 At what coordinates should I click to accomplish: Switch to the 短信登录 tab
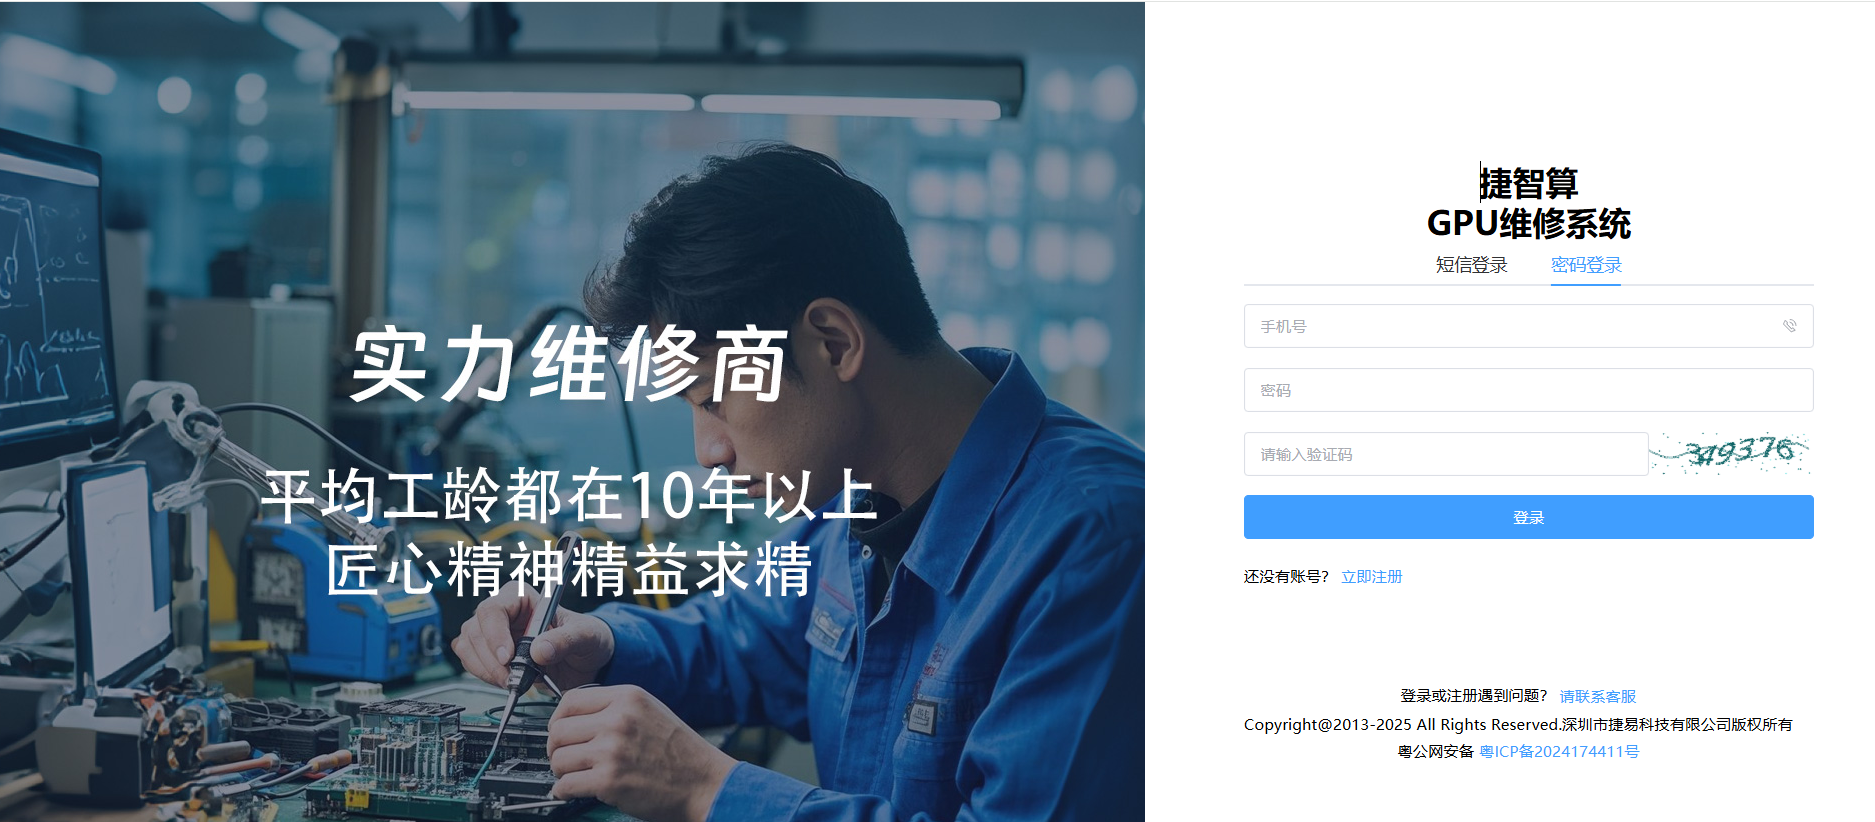tap(1471, 265)
